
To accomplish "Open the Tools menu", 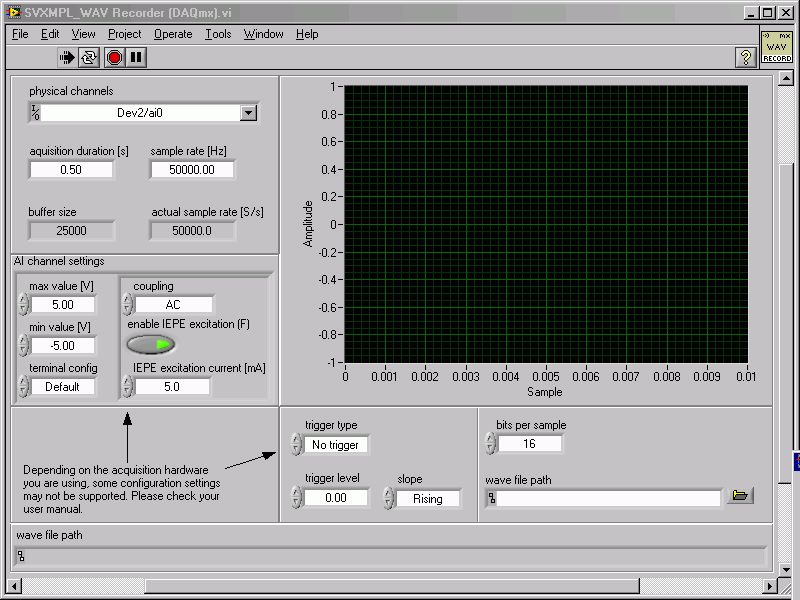I will (x=218, y=34).
